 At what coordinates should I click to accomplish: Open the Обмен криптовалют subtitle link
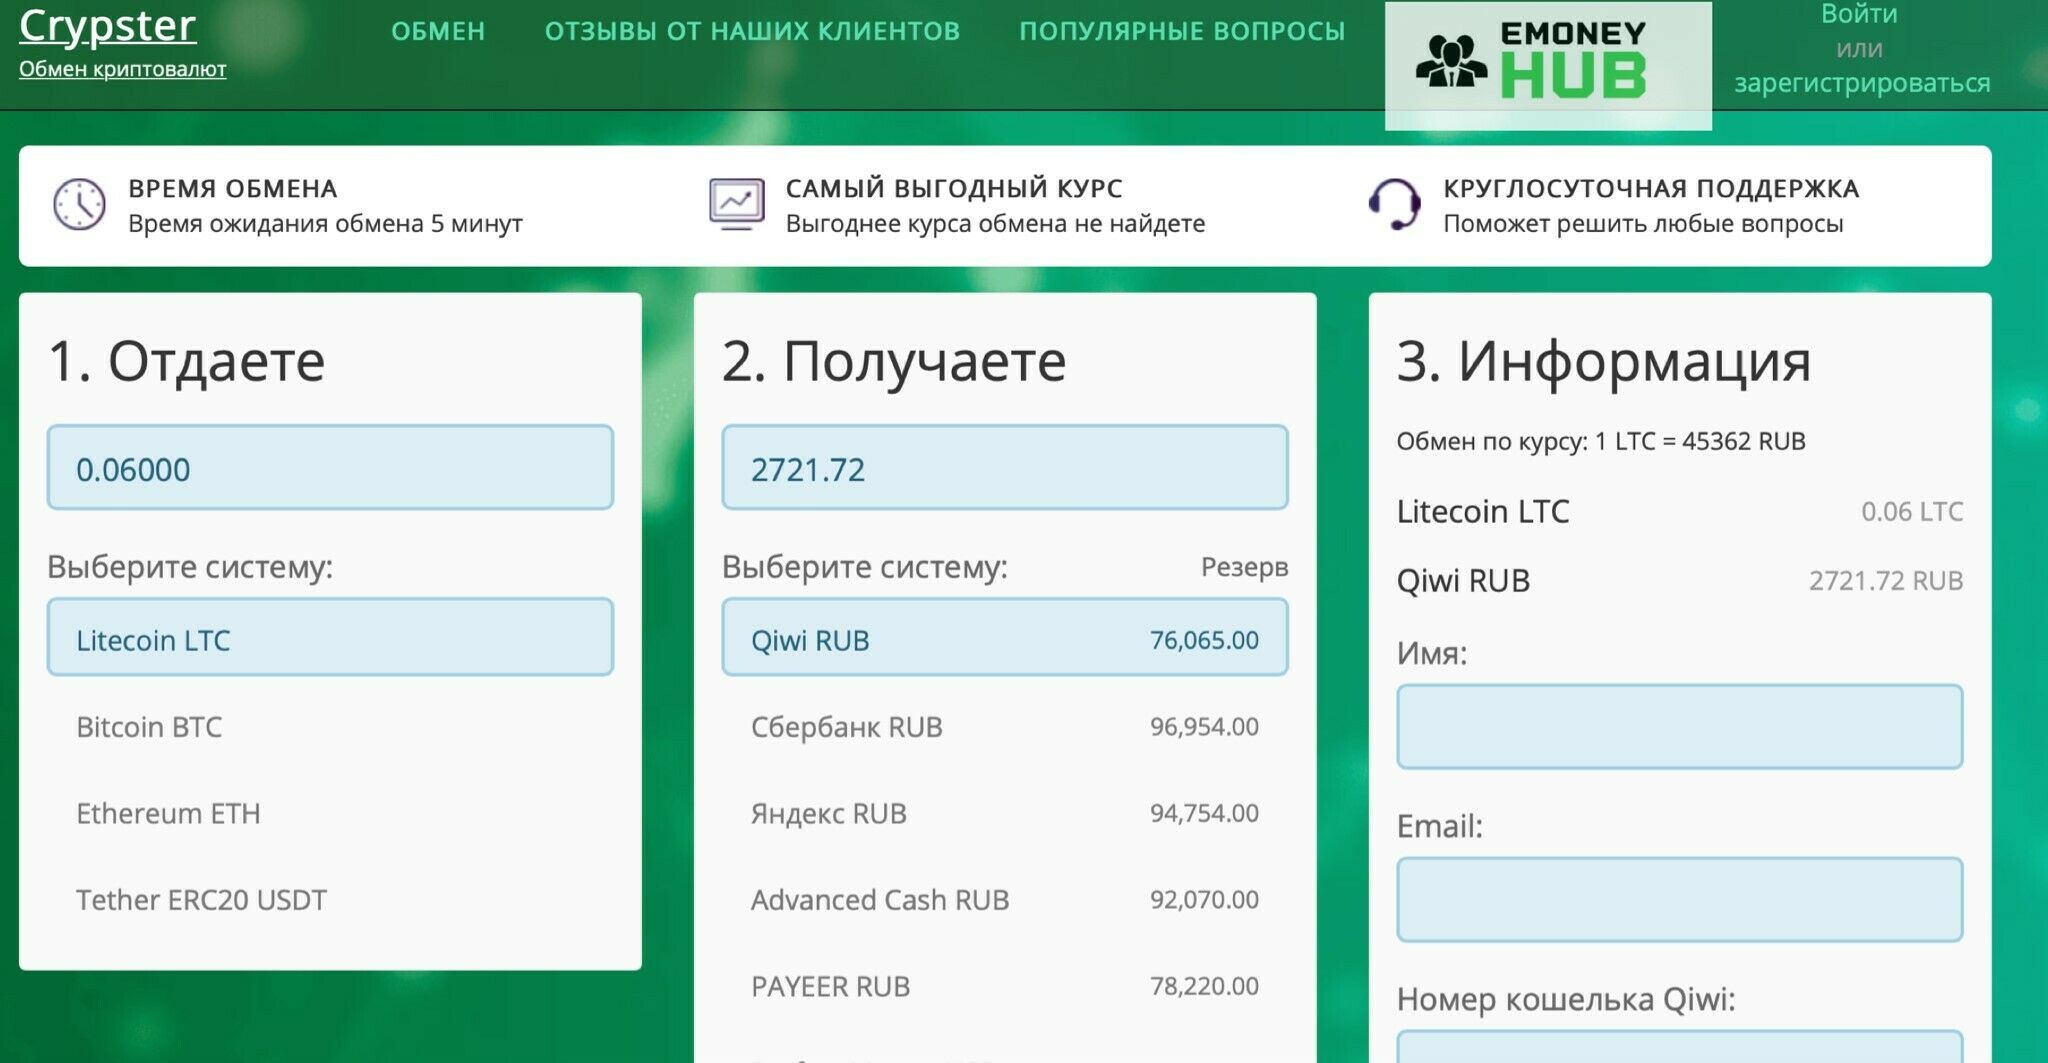point(122,69)
